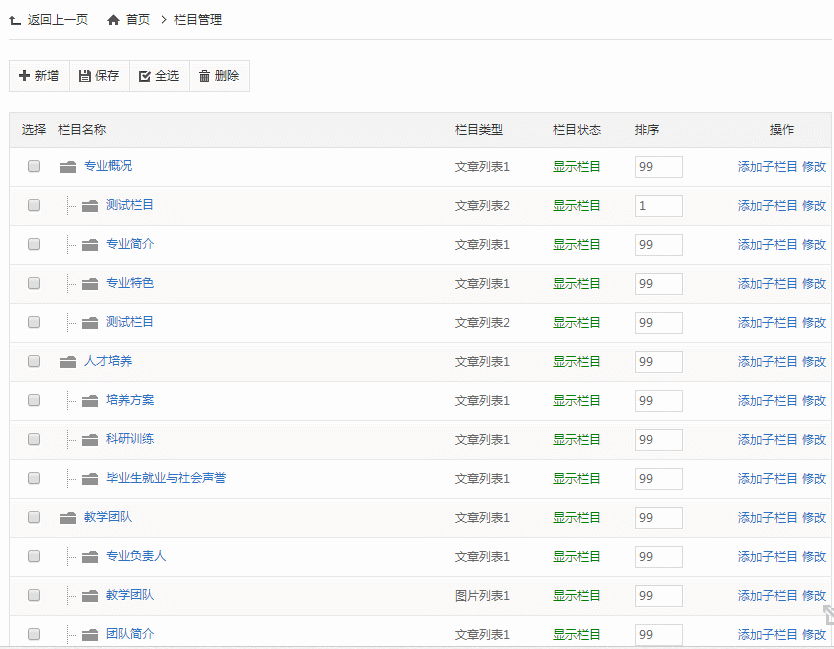
Task: Focus the 排序 field showing value 1
Action: pos(658,206)
